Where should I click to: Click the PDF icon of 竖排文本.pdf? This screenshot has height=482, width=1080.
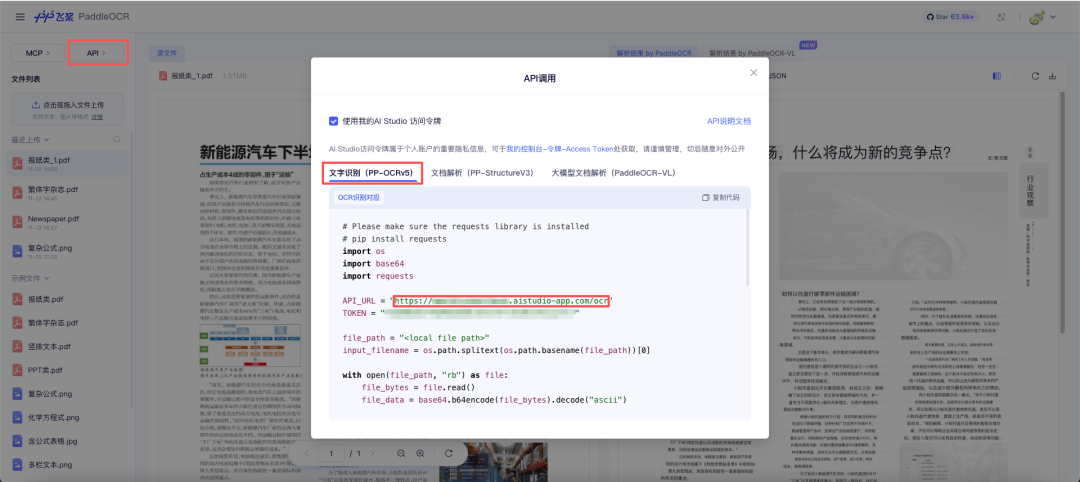coord(18,346)
